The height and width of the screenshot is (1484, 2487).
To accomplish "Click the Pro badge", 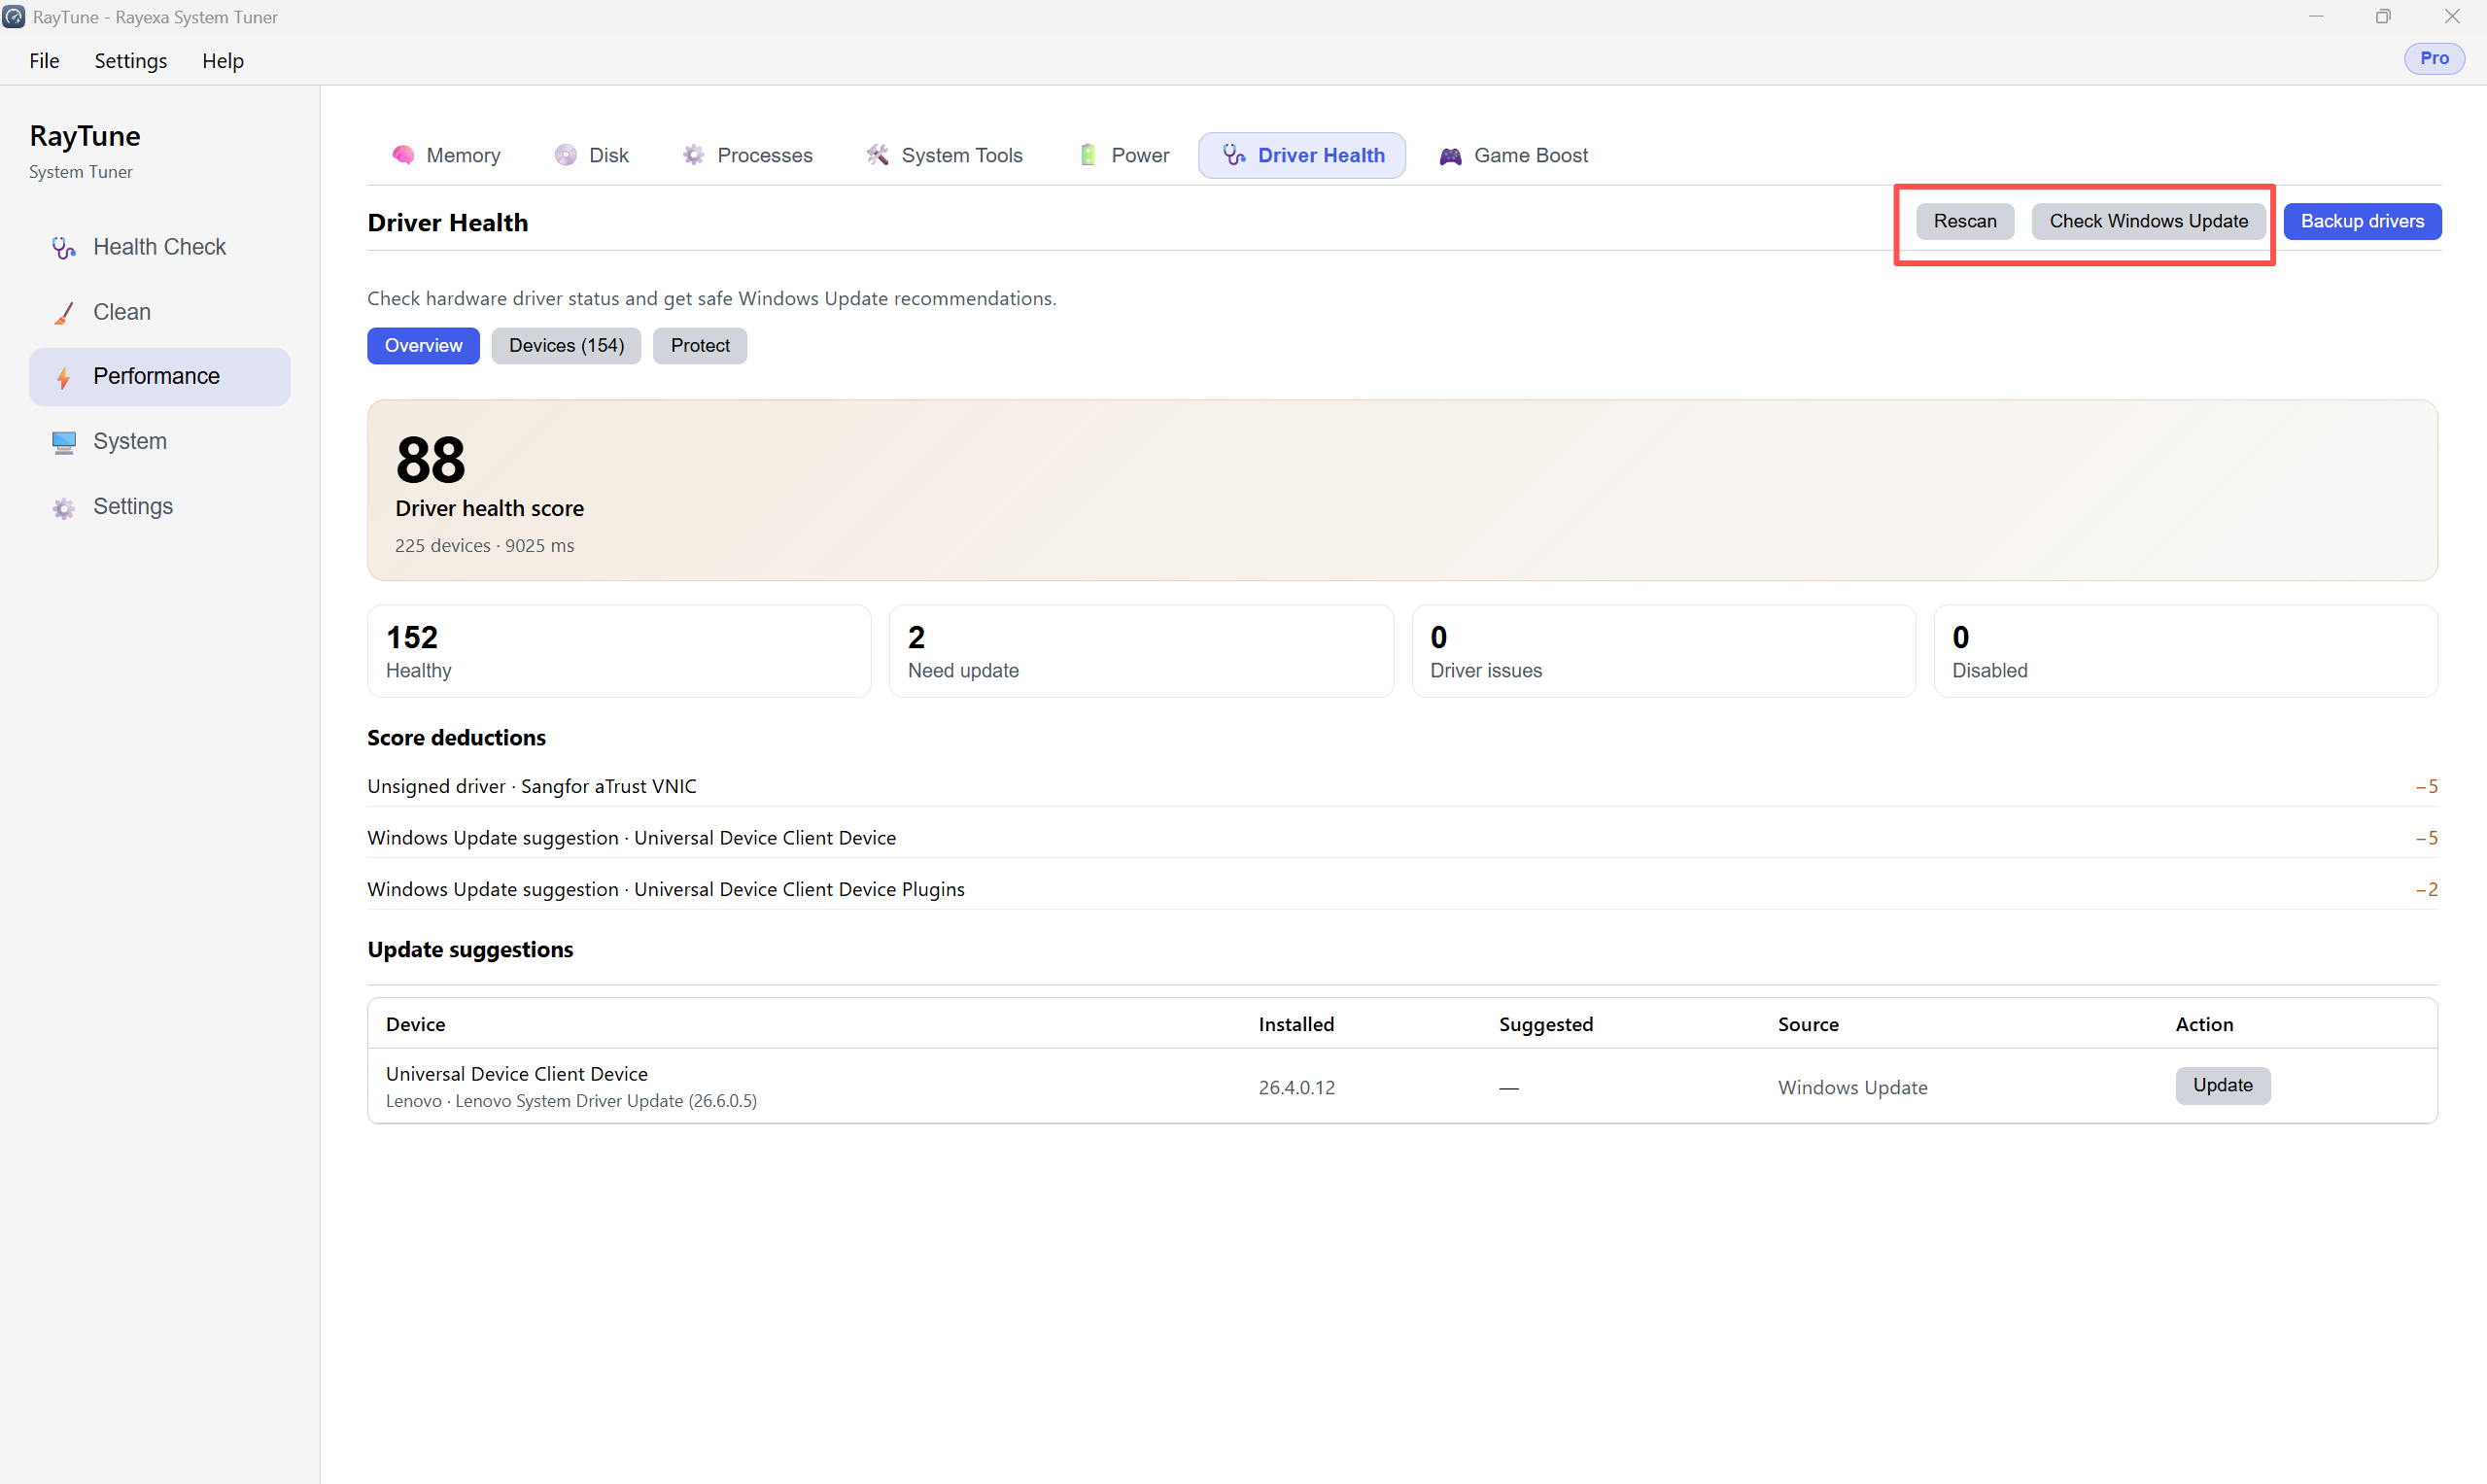I will tap(2435, 58).
